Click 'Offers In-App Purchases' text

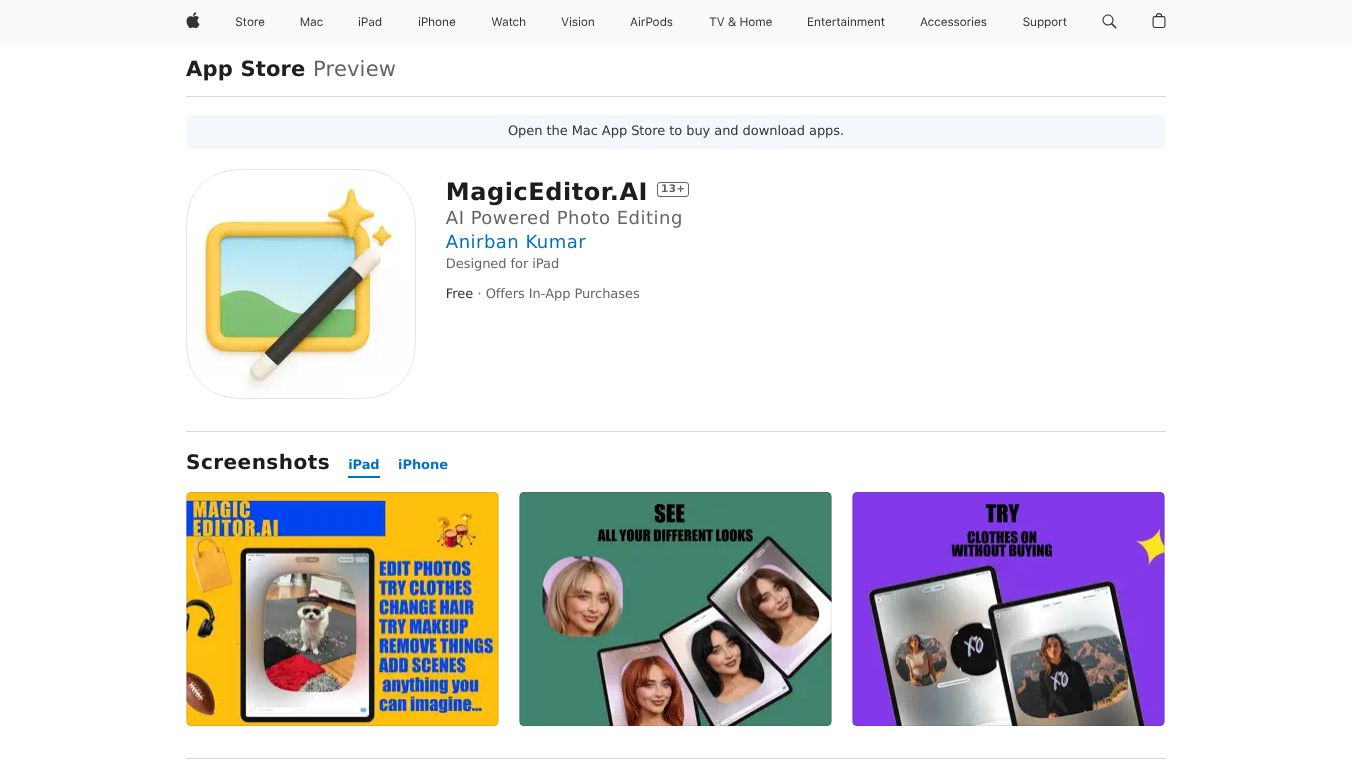(562, 294)
